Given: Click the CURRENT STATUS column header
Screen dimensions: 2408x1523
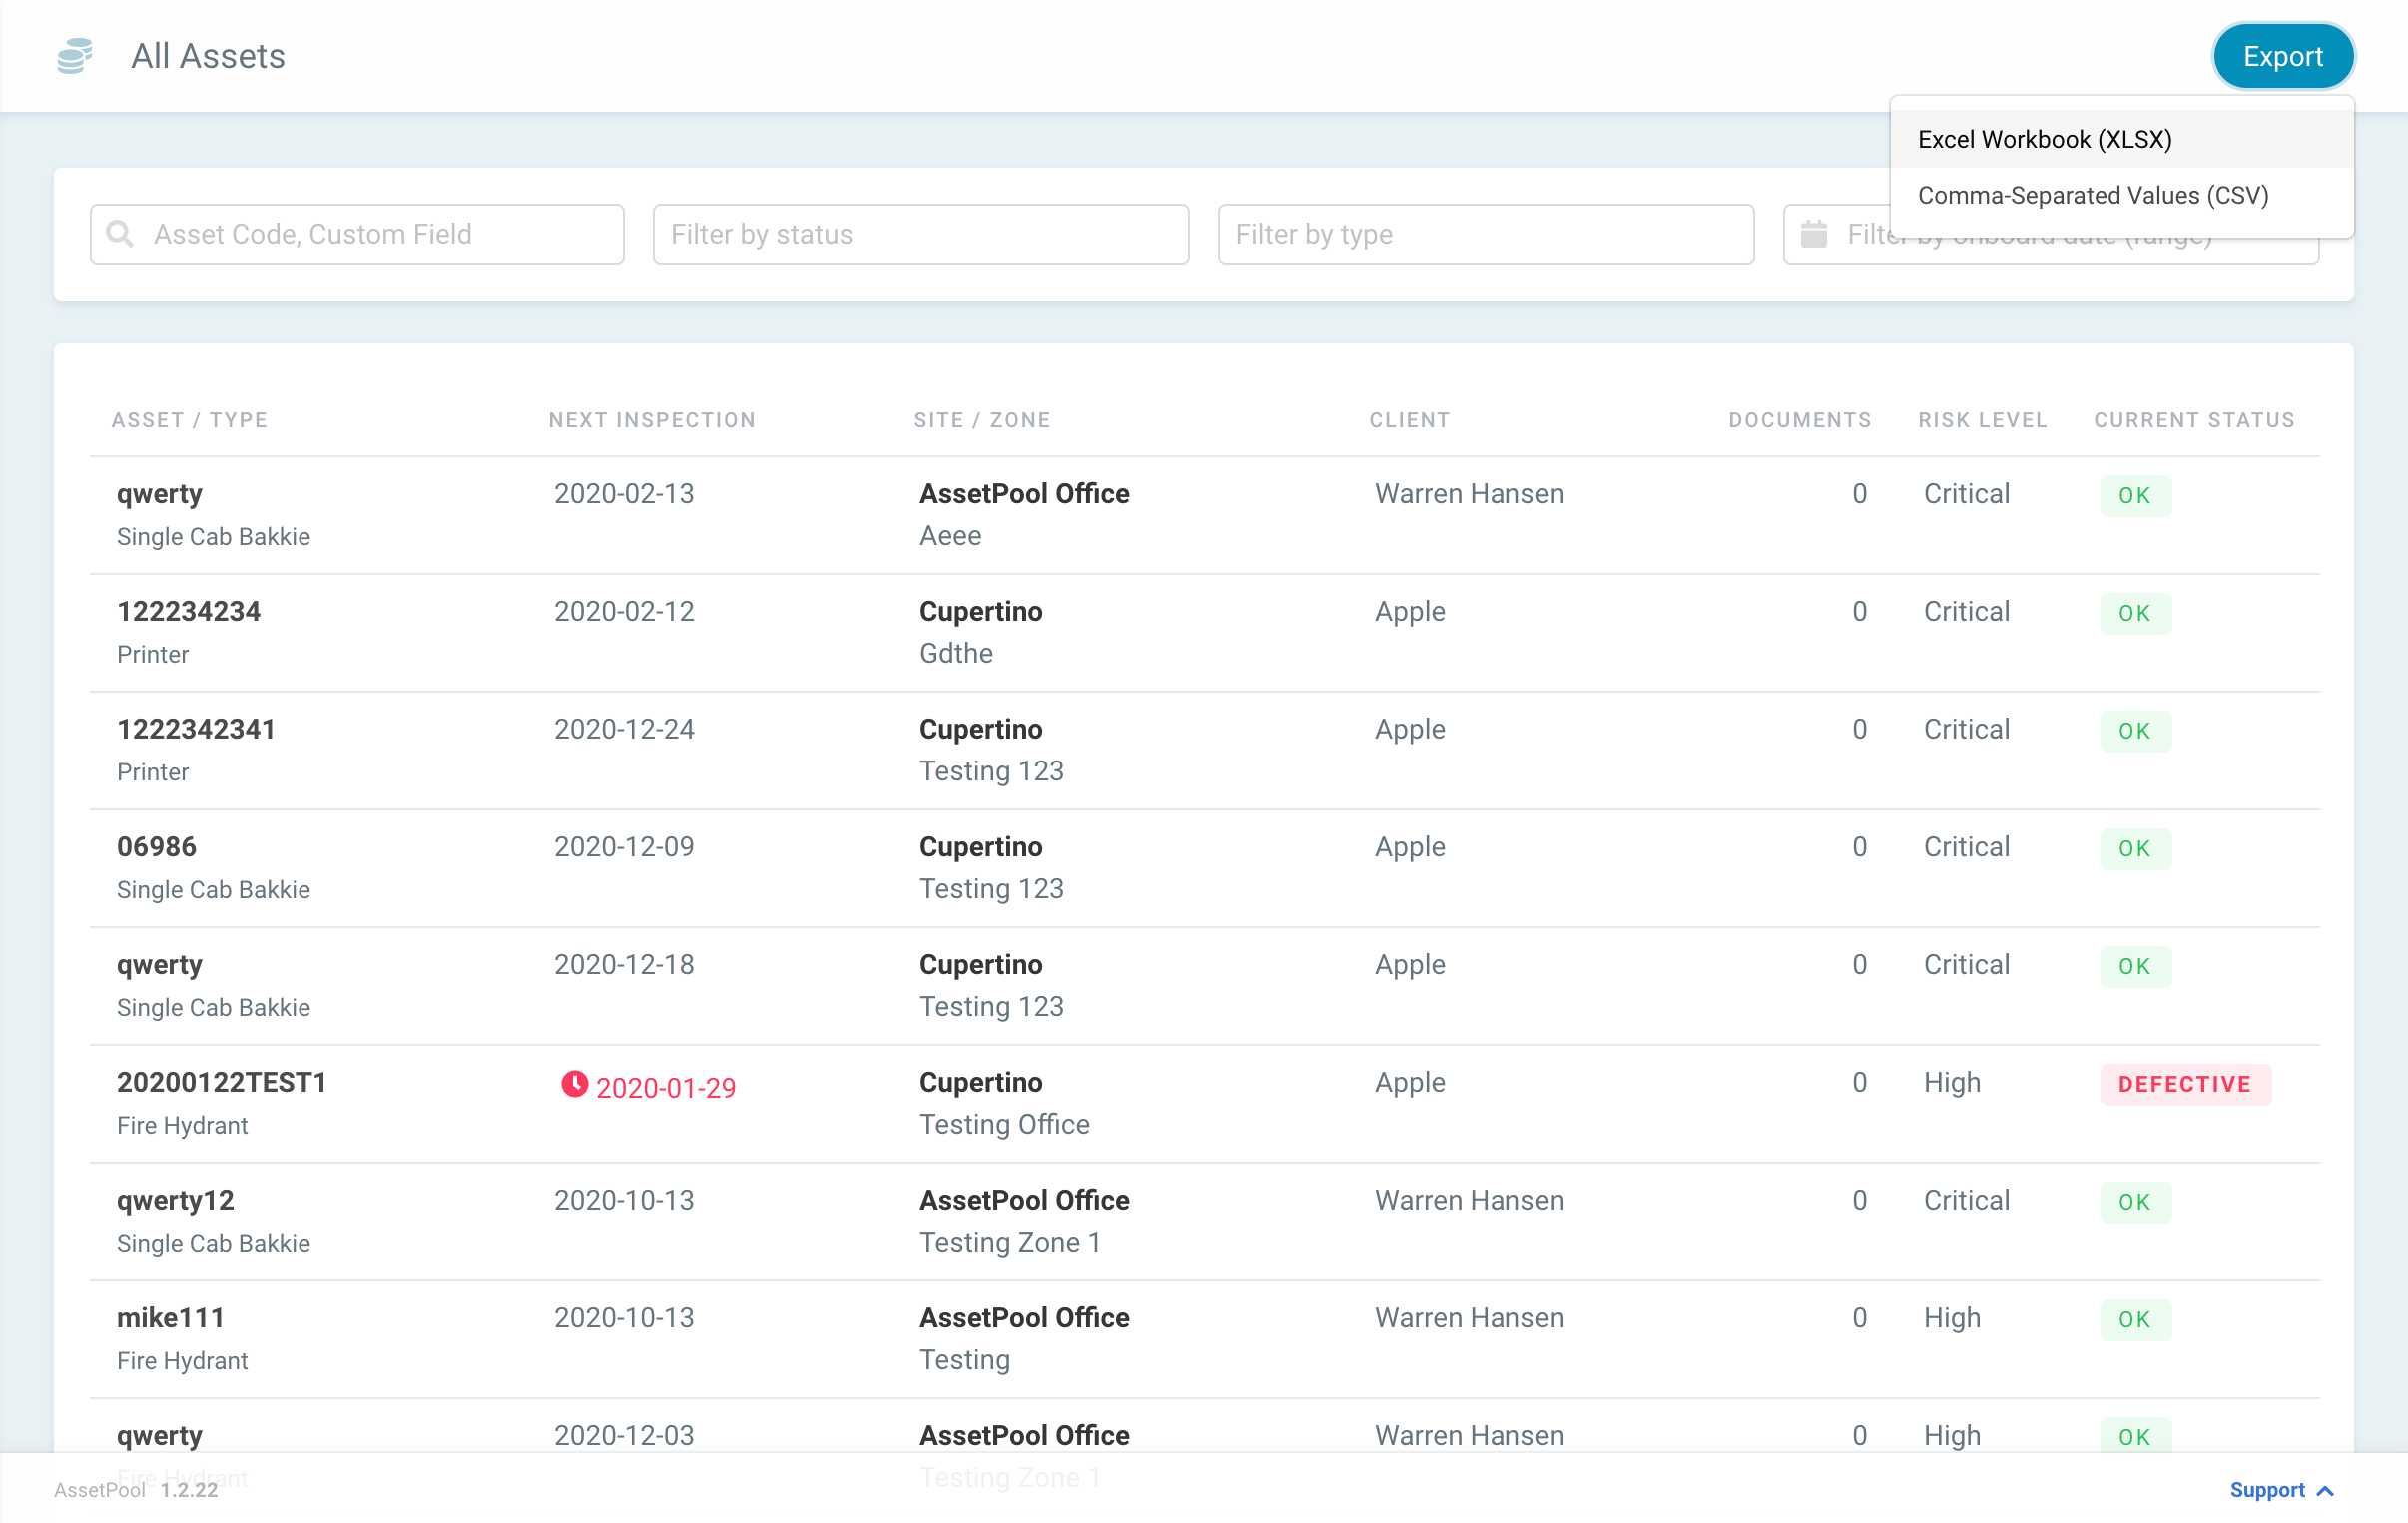Looking at the screenshot, I should (x=2193, y=419).
